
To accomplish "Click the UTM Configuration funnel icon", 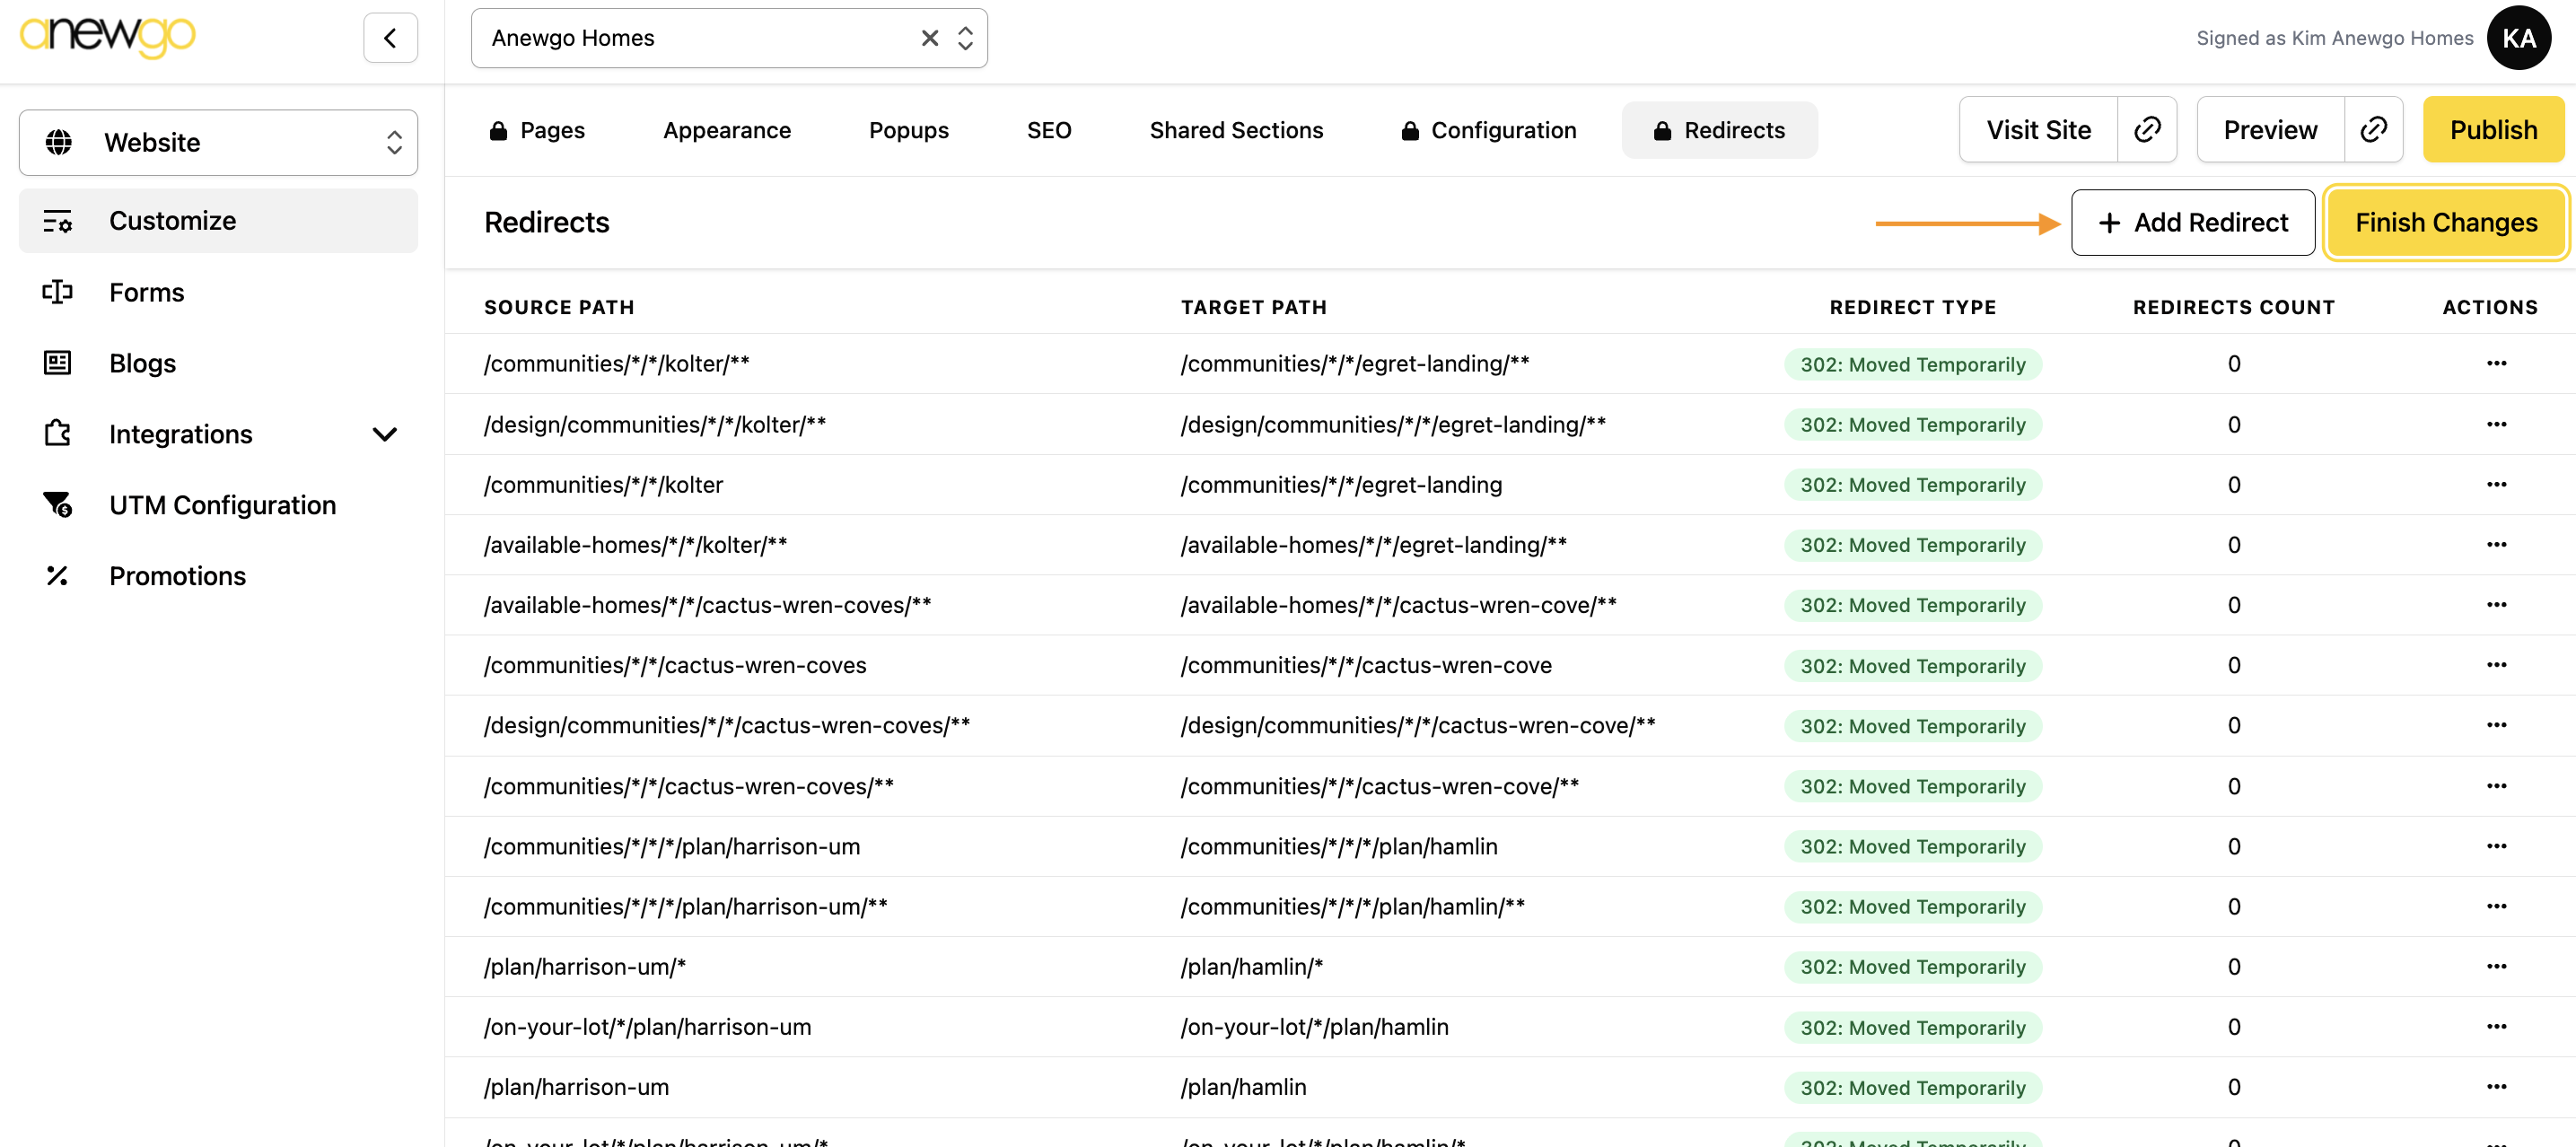I will click(x=58, y=505).
